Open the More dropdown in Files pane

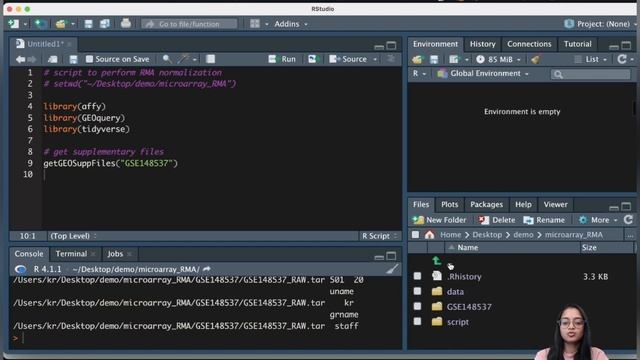(x=598, y=220)
